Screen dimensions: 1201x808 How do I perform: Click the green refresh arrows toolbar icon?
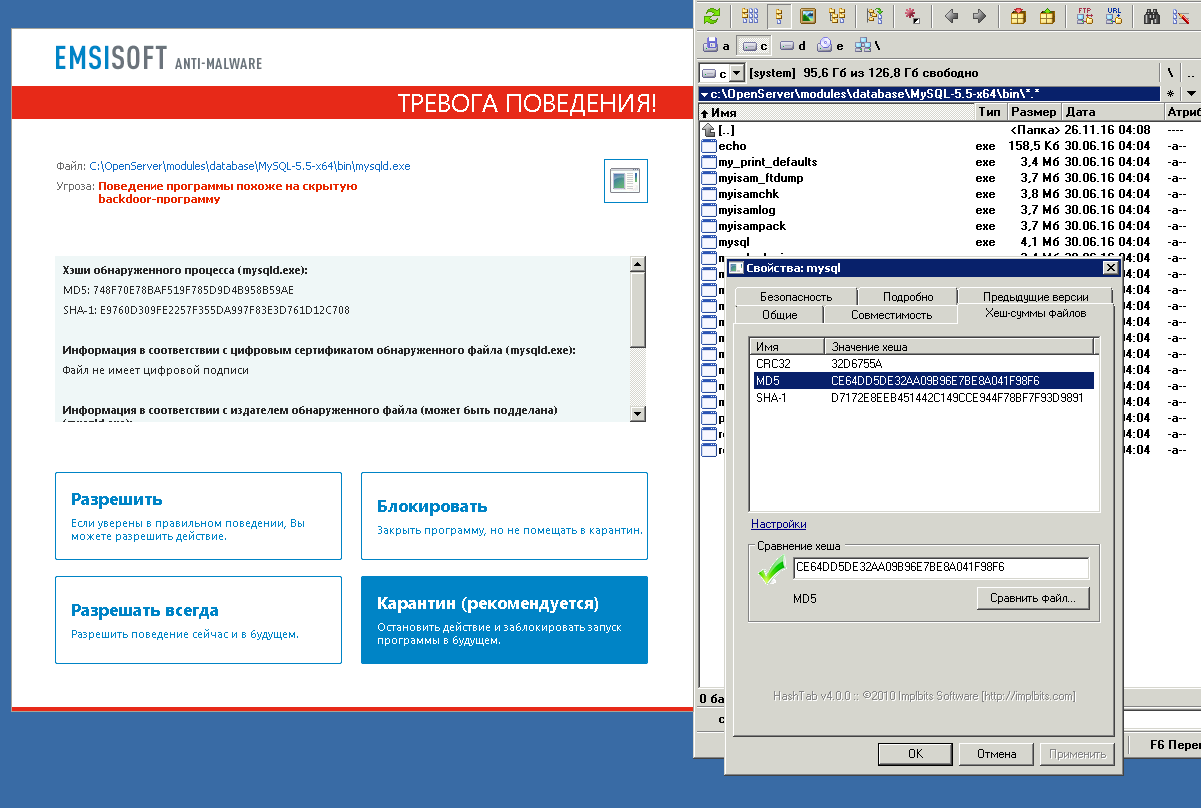click(x=712, y=16)
